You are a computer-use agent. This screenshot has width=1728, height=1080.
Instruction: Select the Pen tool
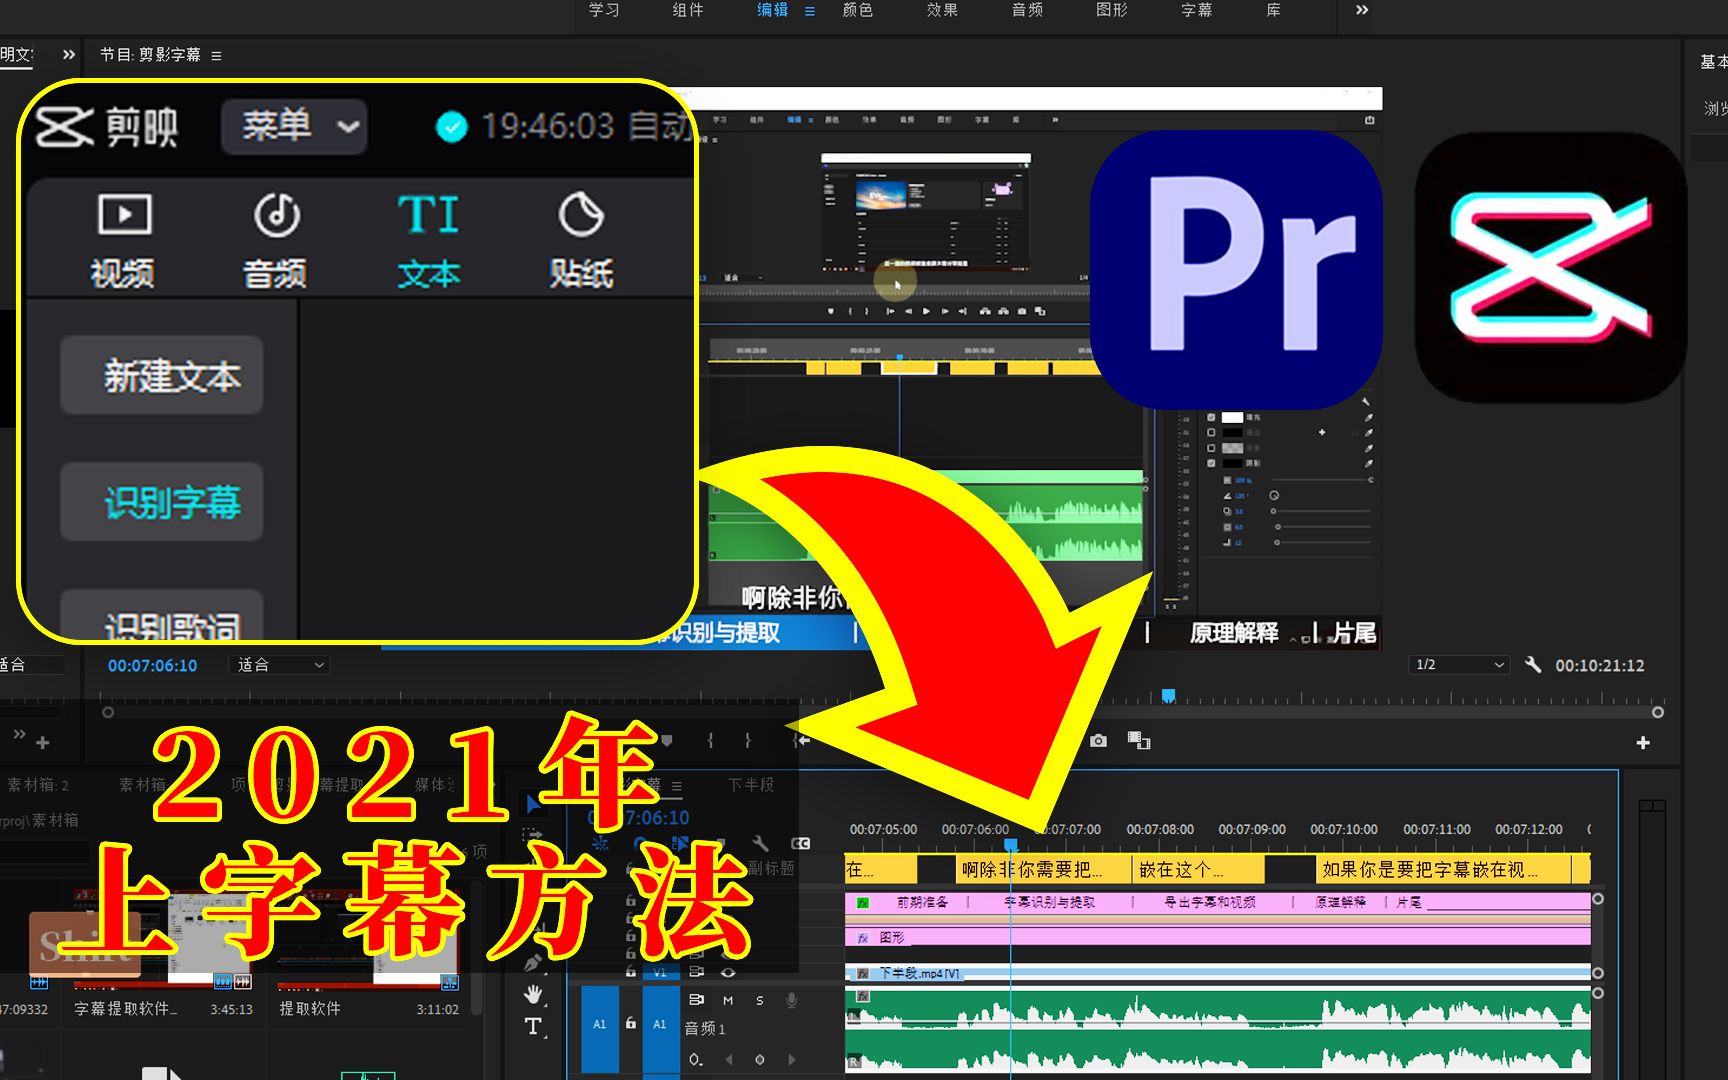tap(532, 962)
